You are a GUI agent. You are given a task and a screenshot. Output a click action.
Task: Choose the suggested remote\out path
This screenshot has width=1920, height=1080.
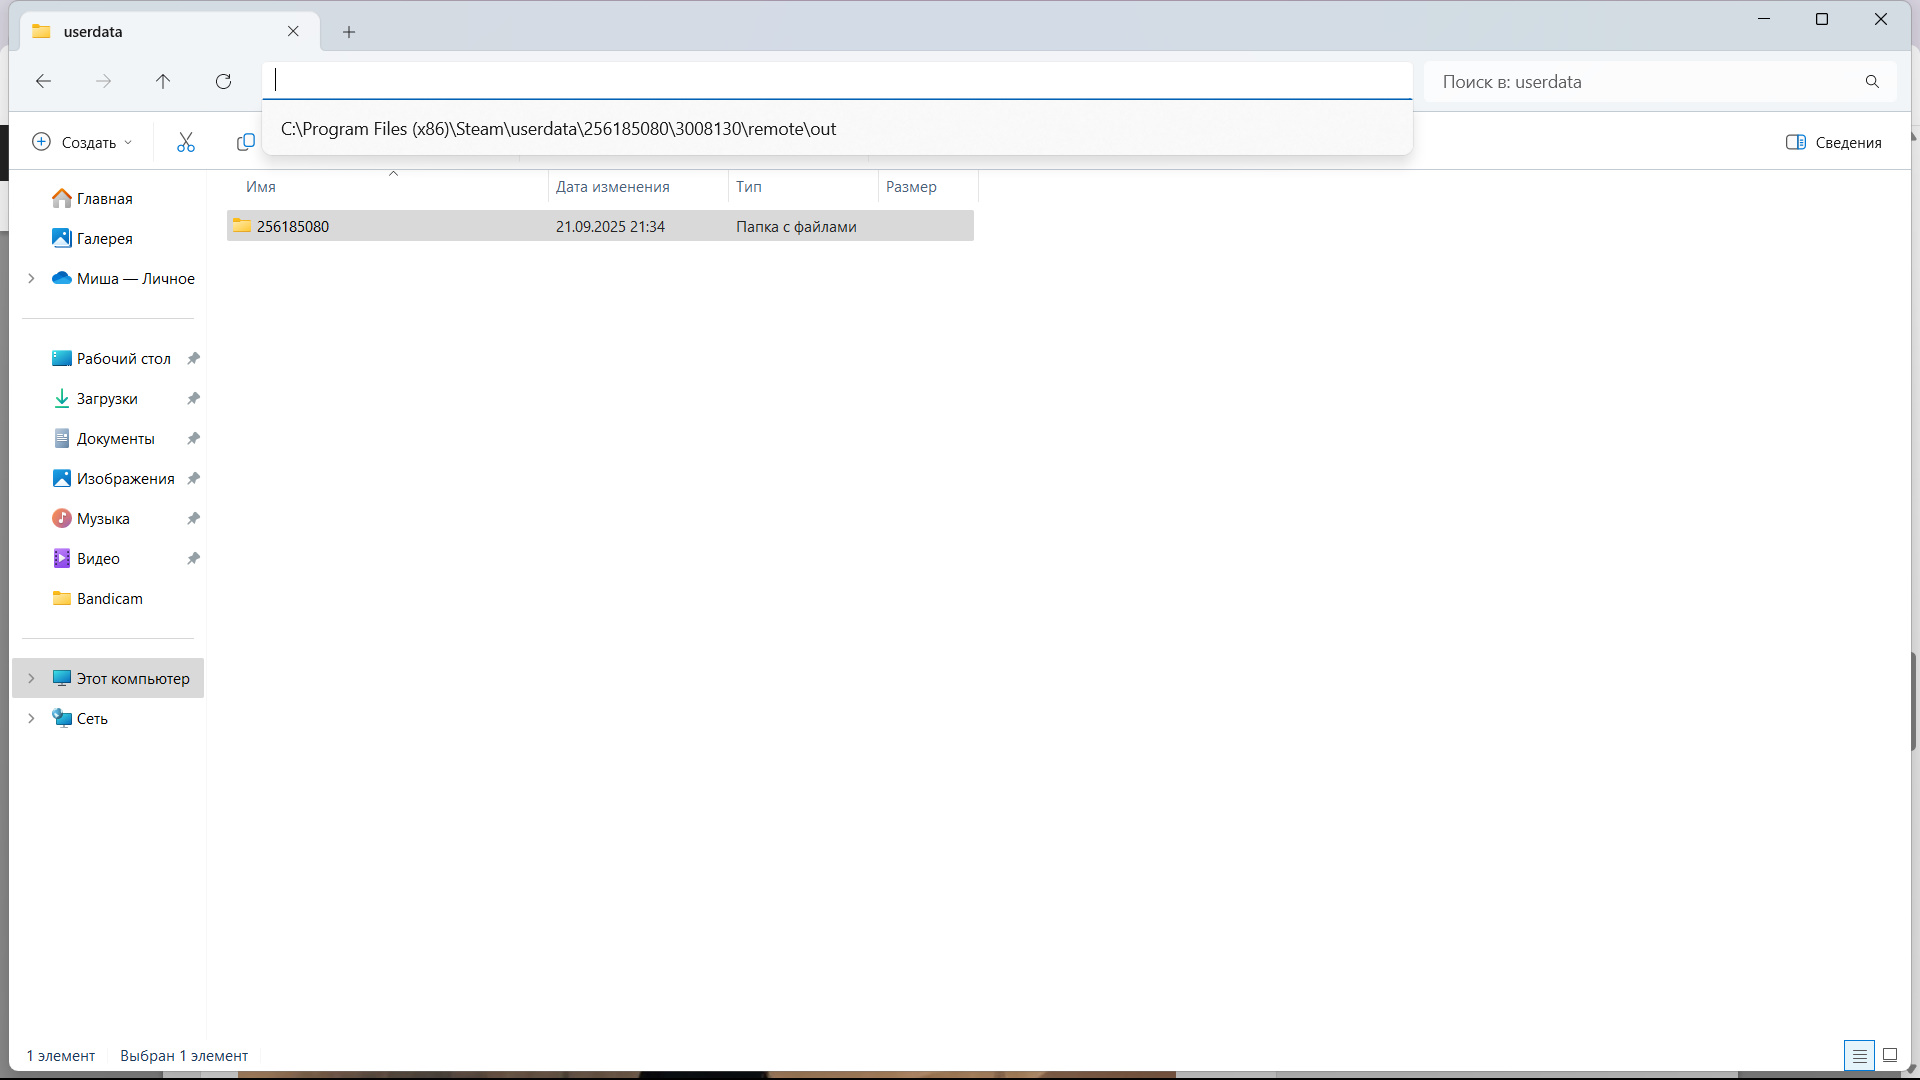tap(558, 129)
